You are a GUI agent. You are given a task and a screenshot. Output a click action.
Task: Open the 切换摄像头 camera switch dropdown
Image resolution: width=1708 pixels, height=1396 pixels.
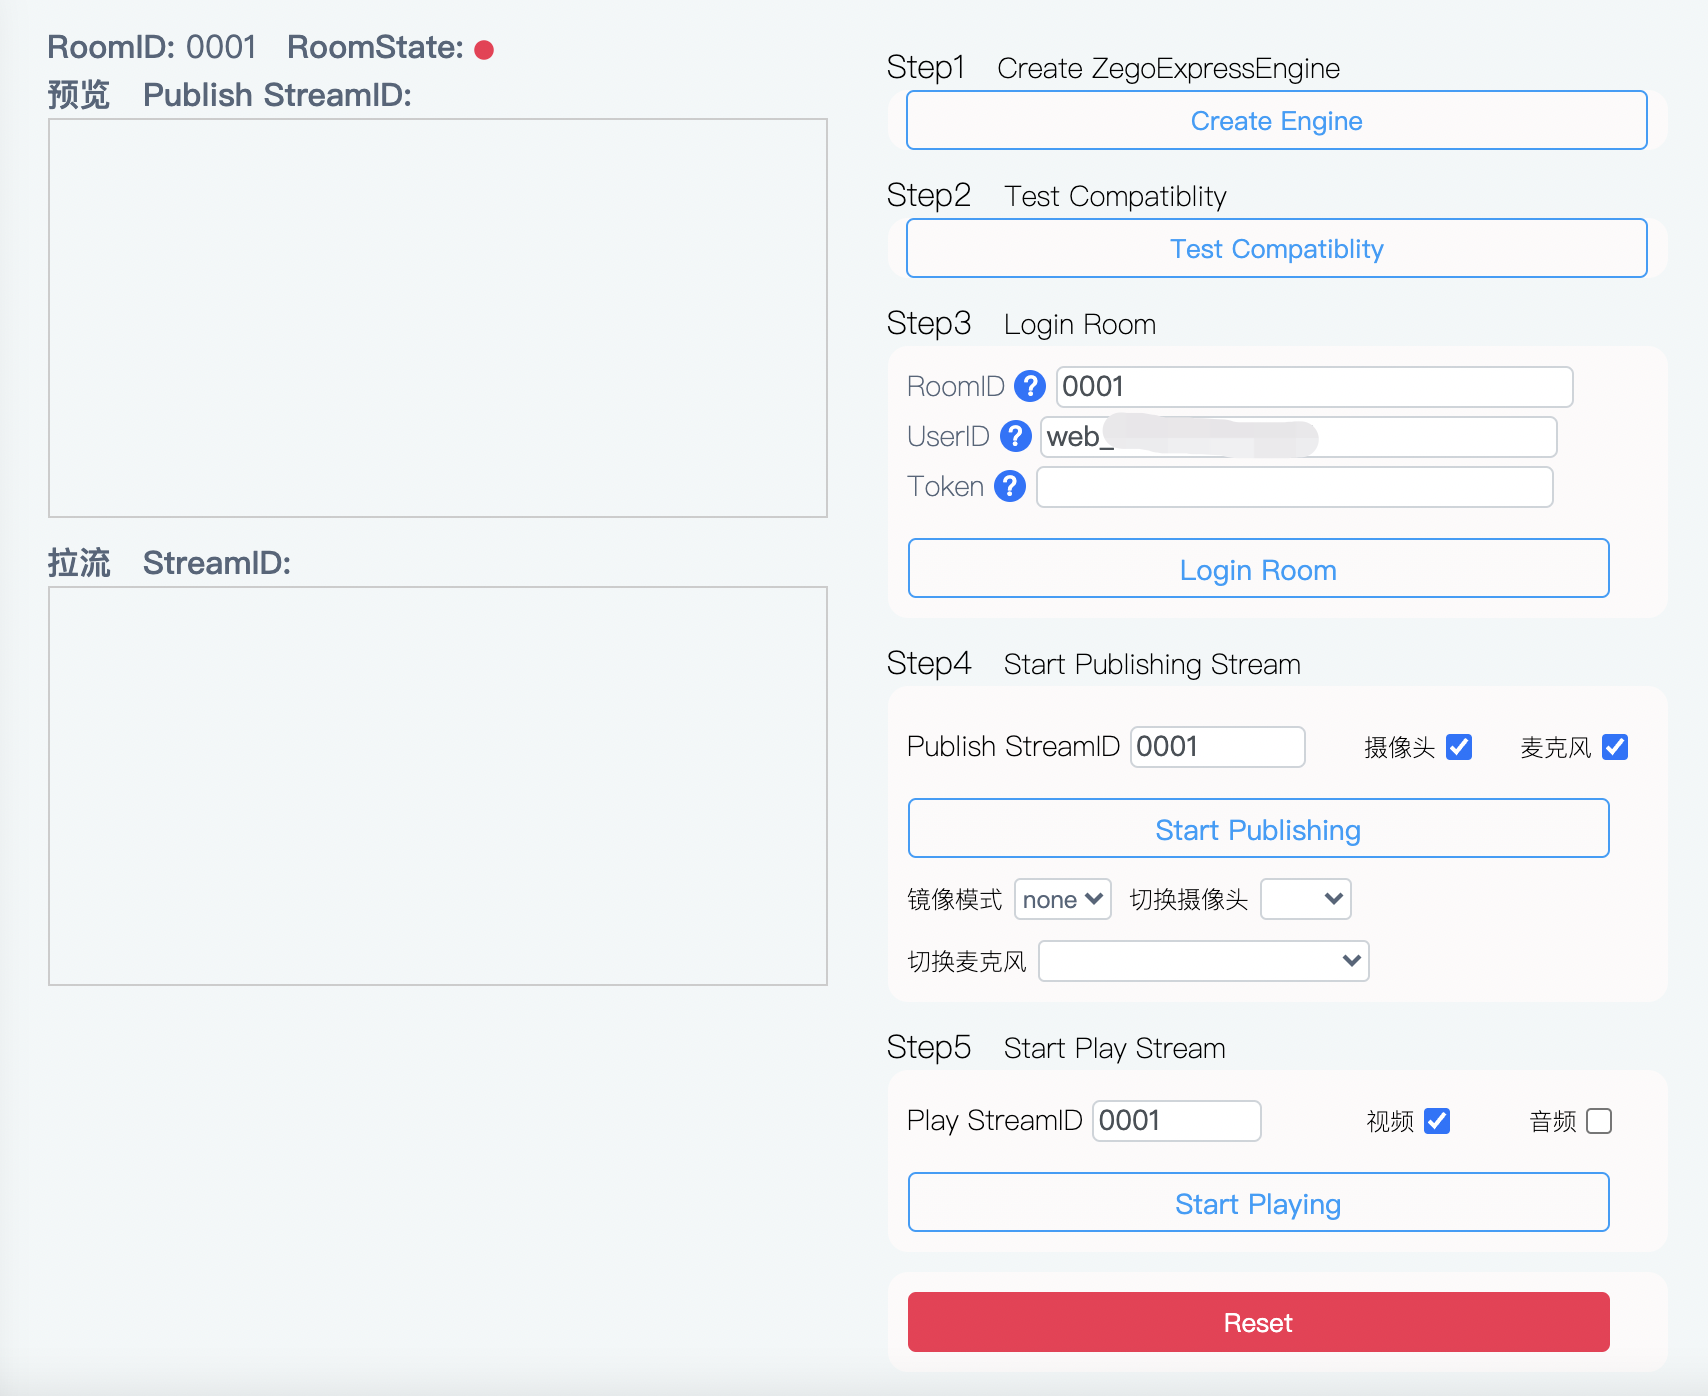[1305, 899]
